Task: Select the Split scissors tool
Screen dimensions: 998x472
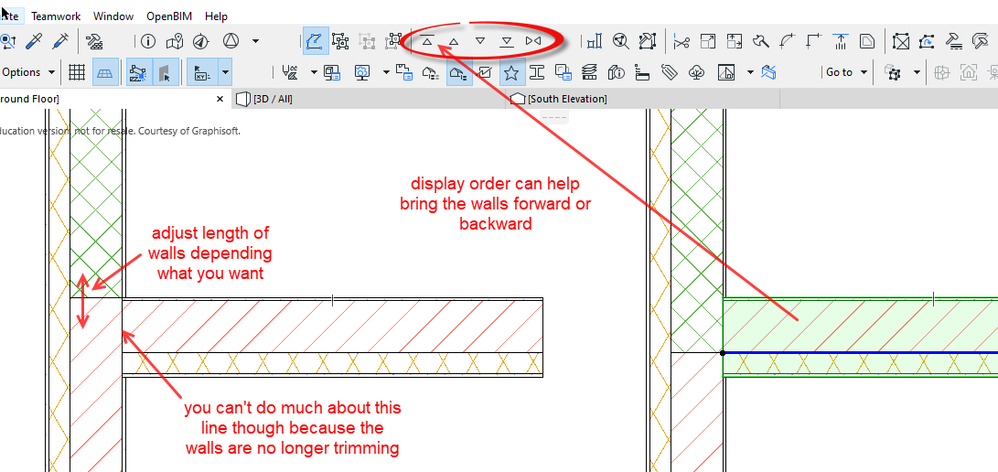Action: pyautogui.click(x=682, y=42)
